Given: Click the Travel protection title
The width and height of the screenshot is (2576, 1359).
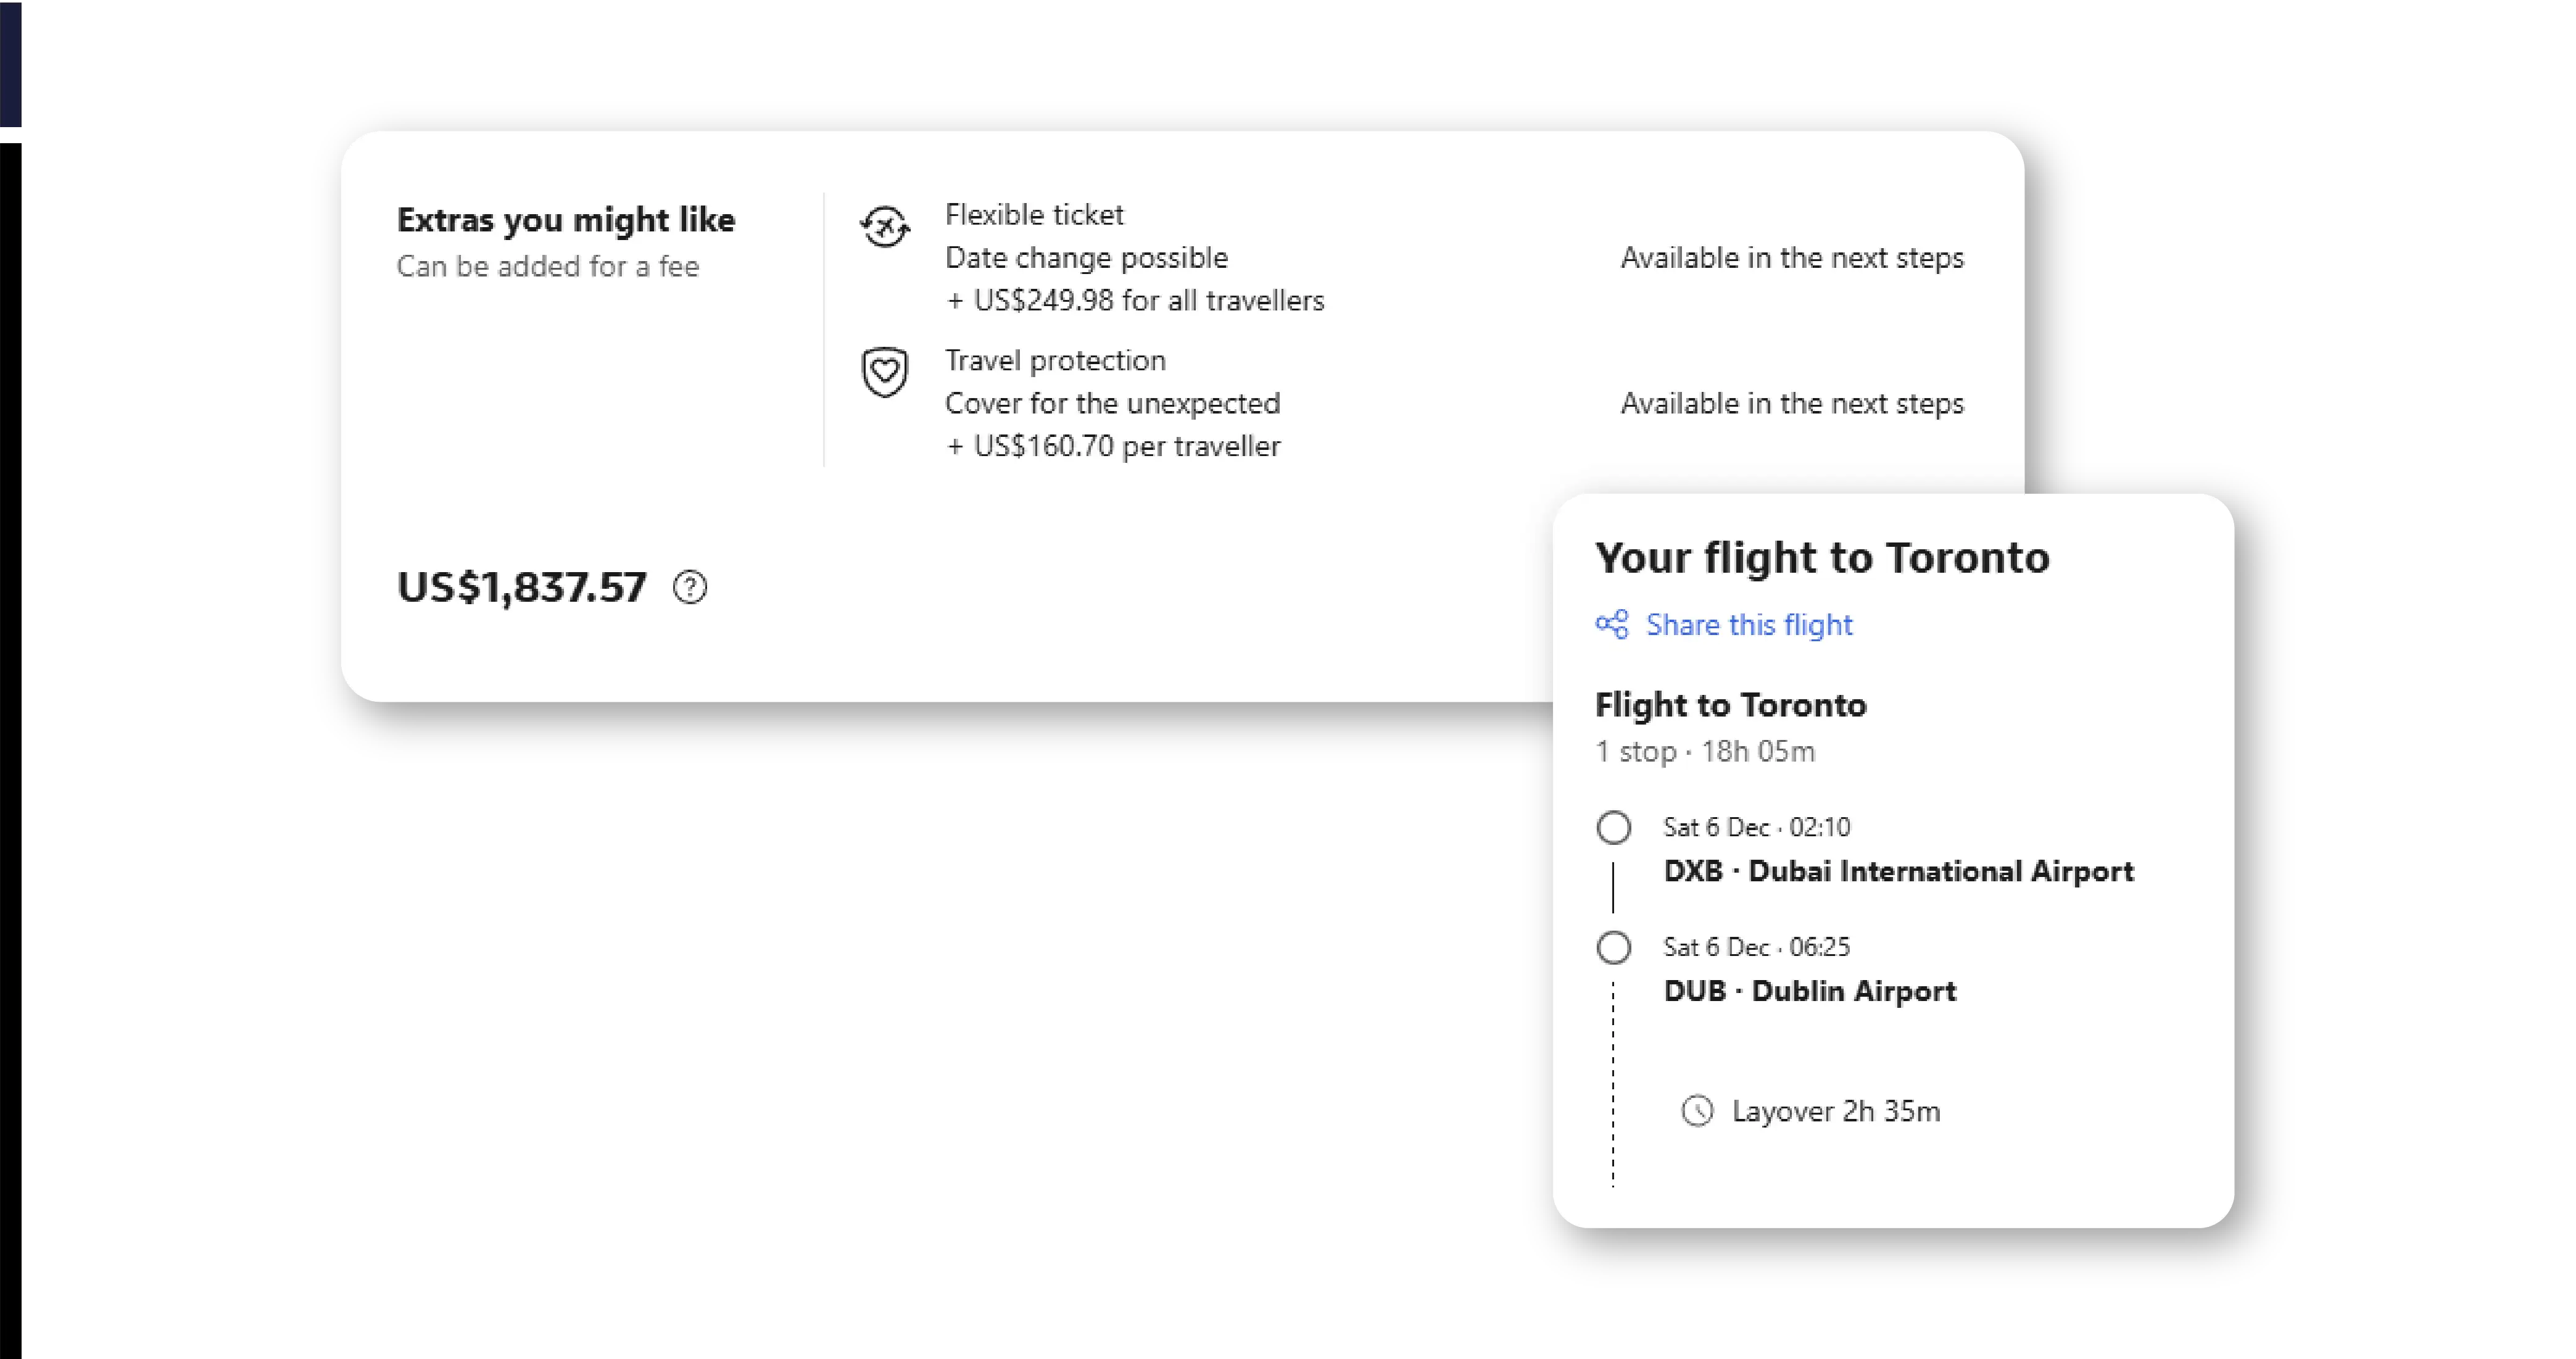Looking at the screenshot, I should pyautogui.click(x=1055, y=360).
